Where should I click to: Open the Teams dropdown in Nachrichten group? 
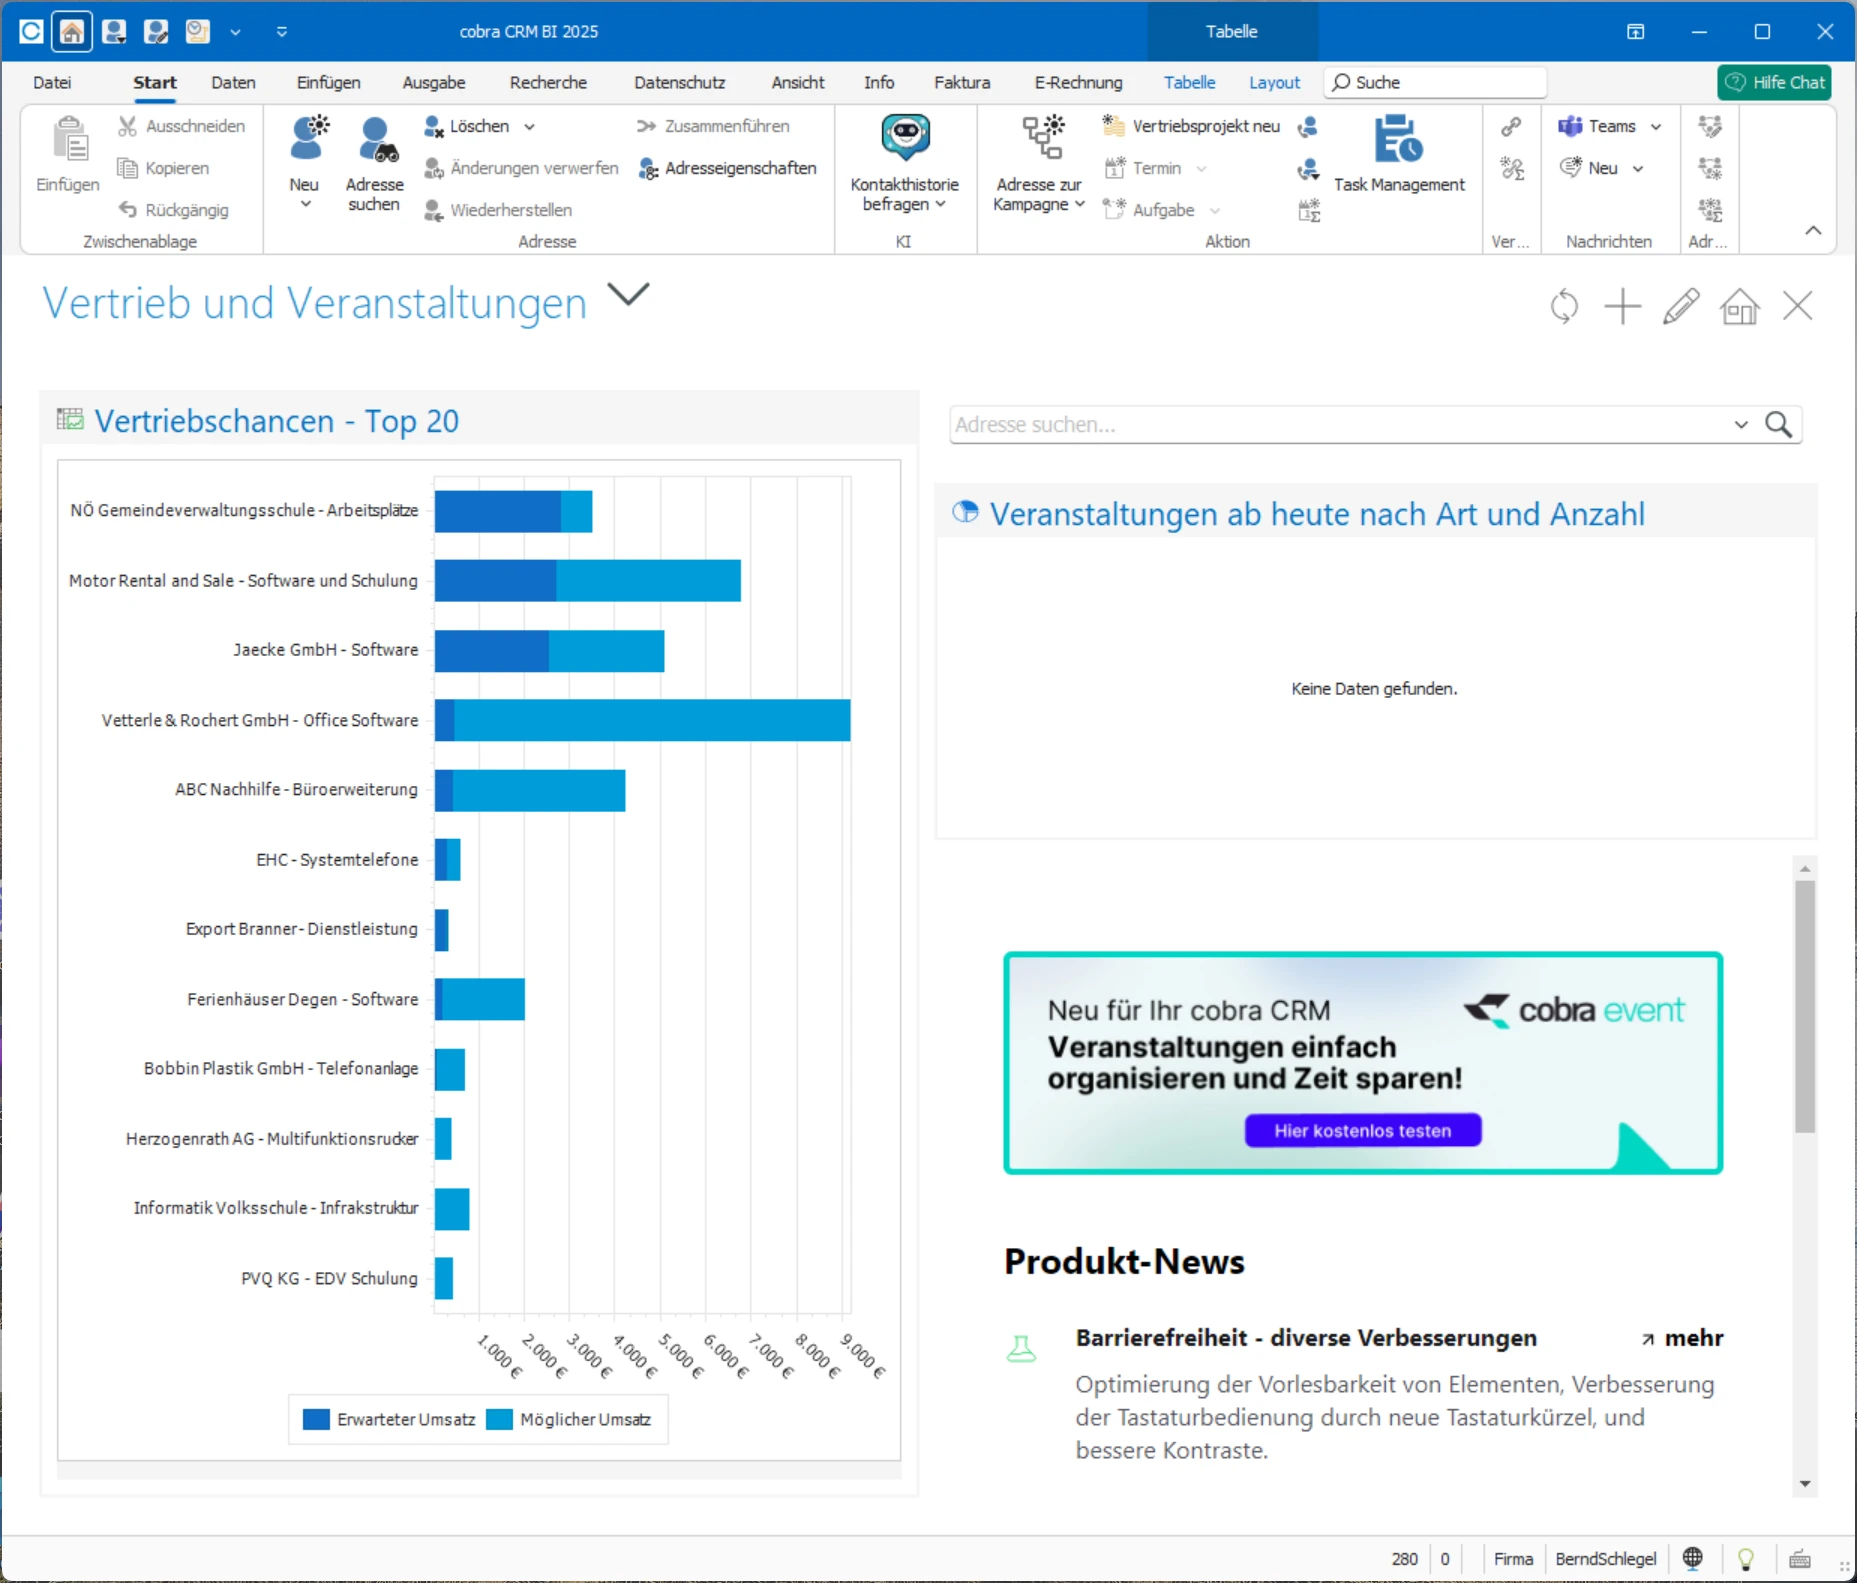coord(1656,126)
